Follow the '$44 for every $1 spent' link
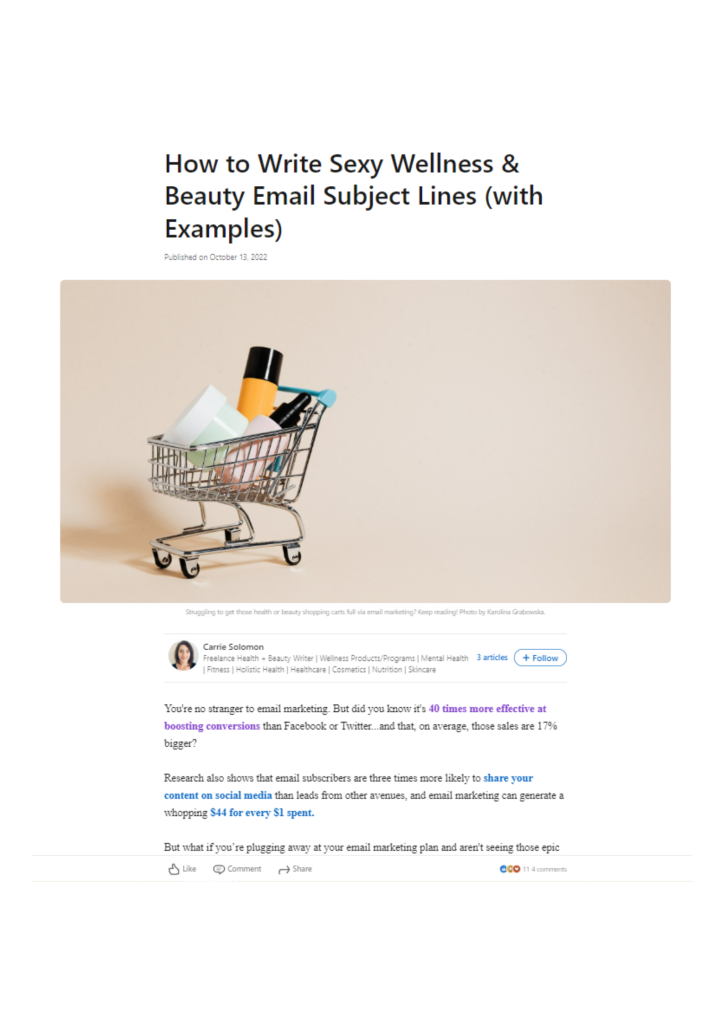This screenshot has width=724, height=1024. click(x=262, y=813)
